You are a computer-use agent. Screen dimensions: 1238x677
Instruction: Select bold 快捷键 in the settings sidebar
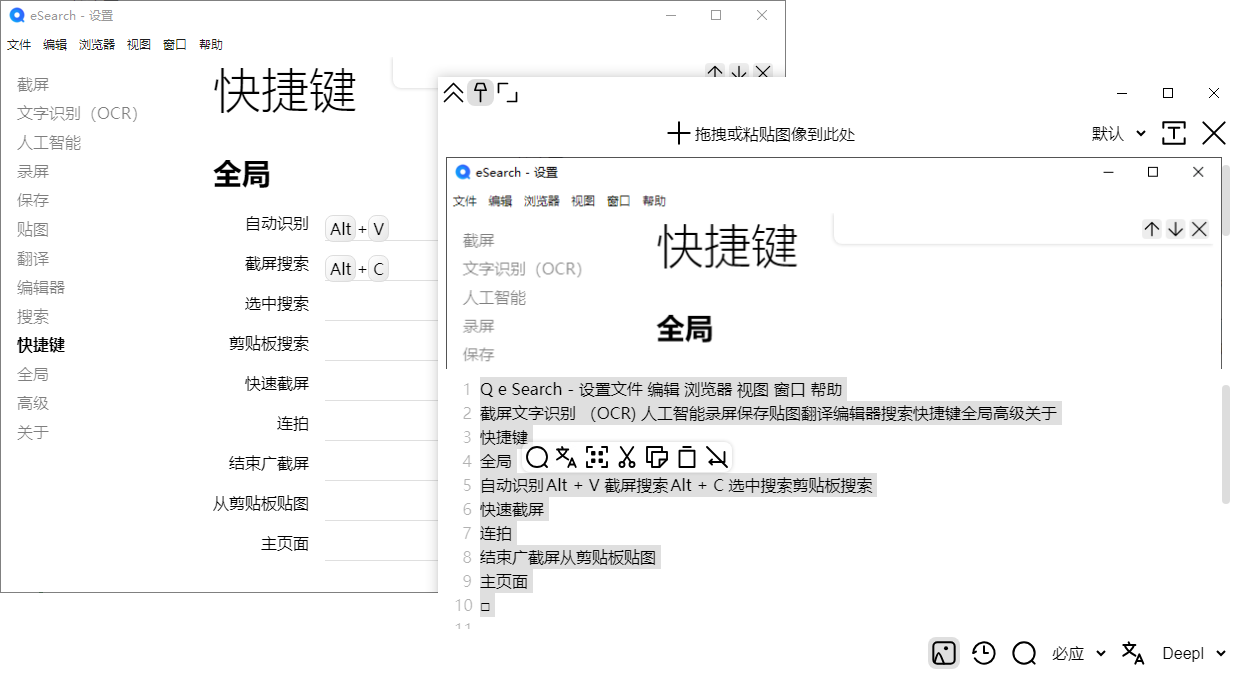click(41, 345)
